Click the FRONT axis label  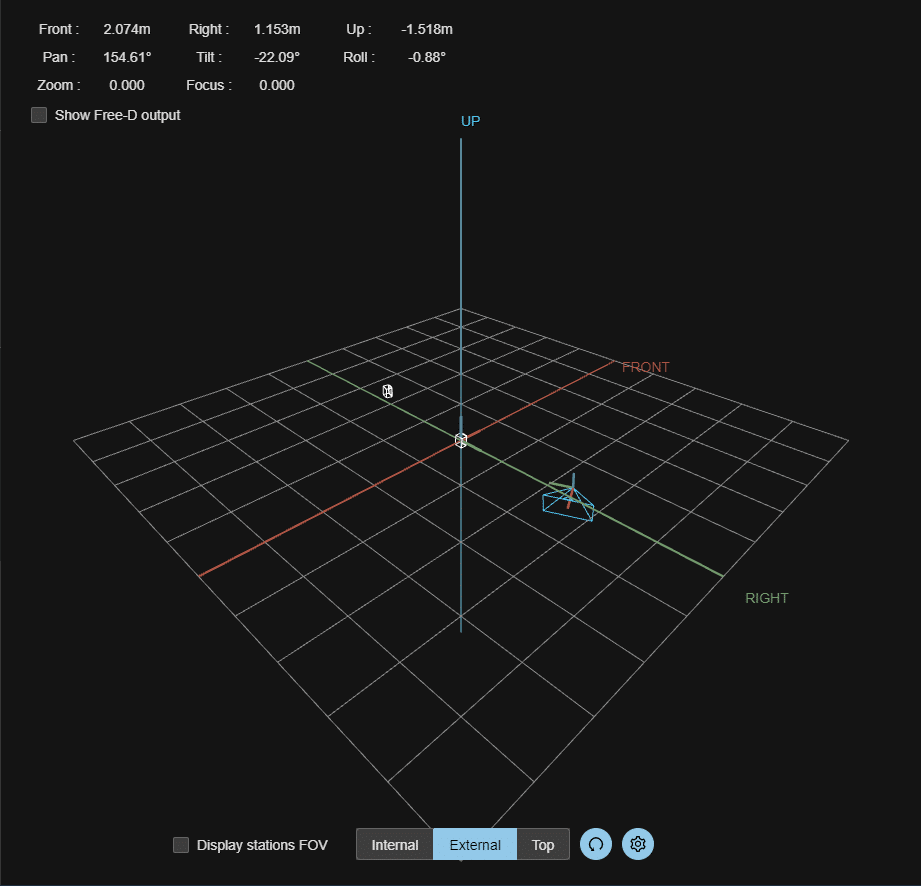click(645, 367)
